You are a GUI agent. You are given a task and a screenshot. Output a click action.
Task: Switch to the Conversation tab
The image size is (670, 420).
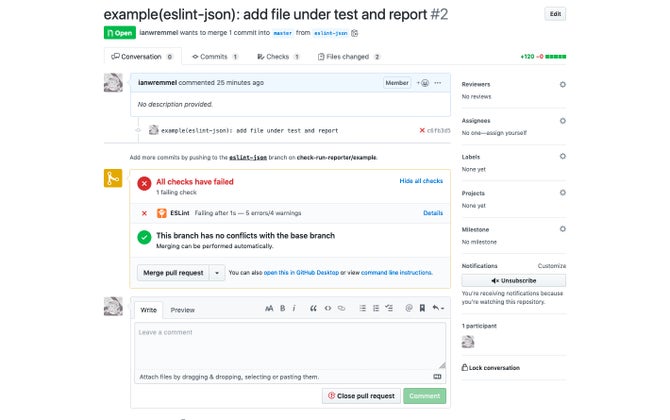(x=142, y=56)
